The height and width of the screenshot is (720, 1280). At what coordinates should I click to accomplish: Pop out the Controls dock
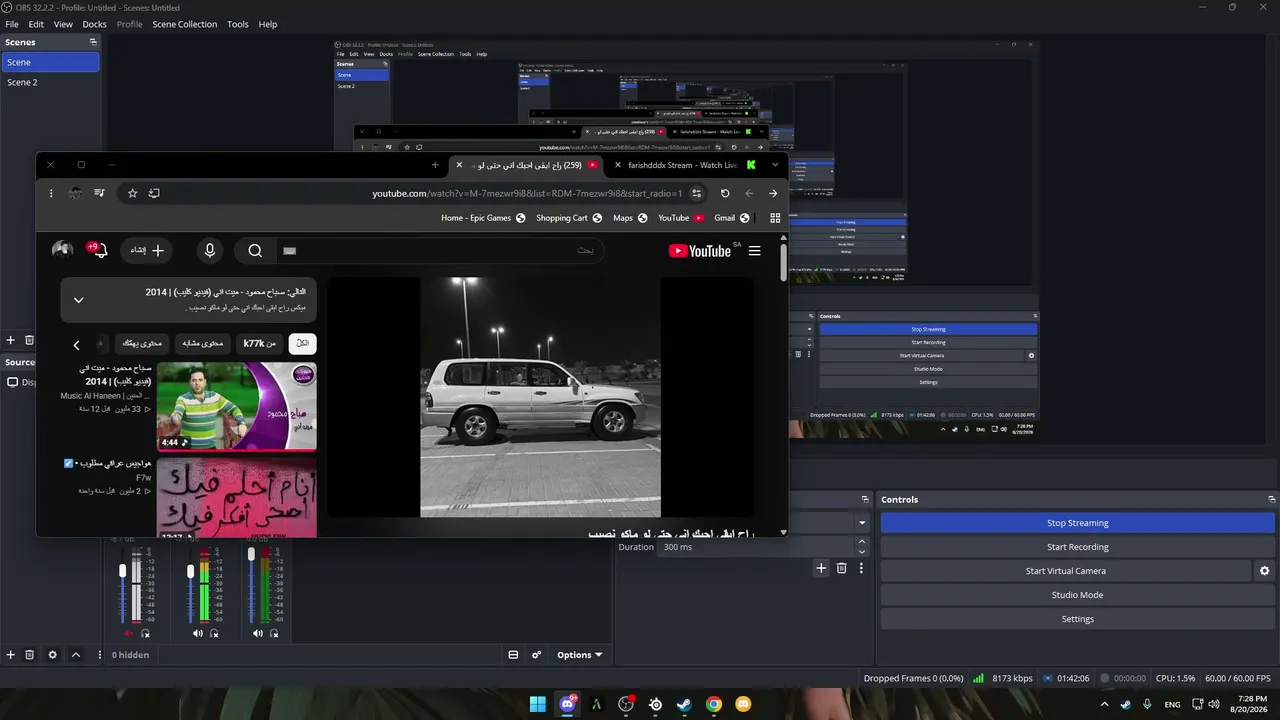click(1272, 499)
